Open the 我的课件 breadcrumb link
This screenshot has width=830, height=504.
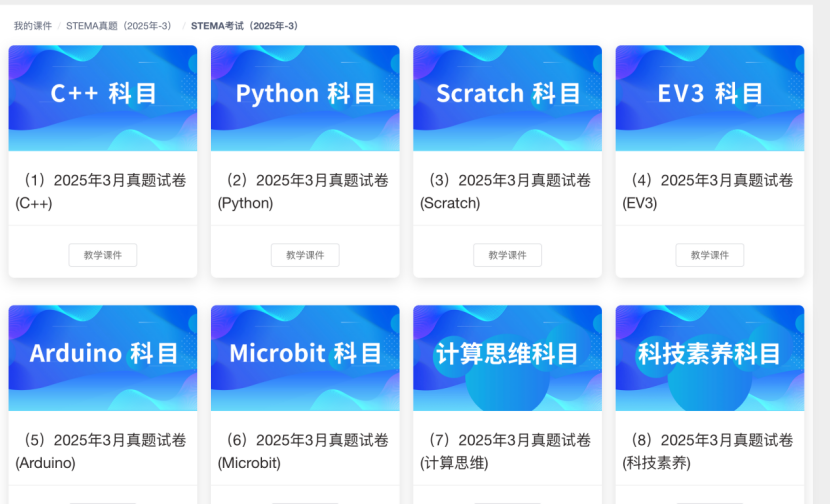coord(33,26)
